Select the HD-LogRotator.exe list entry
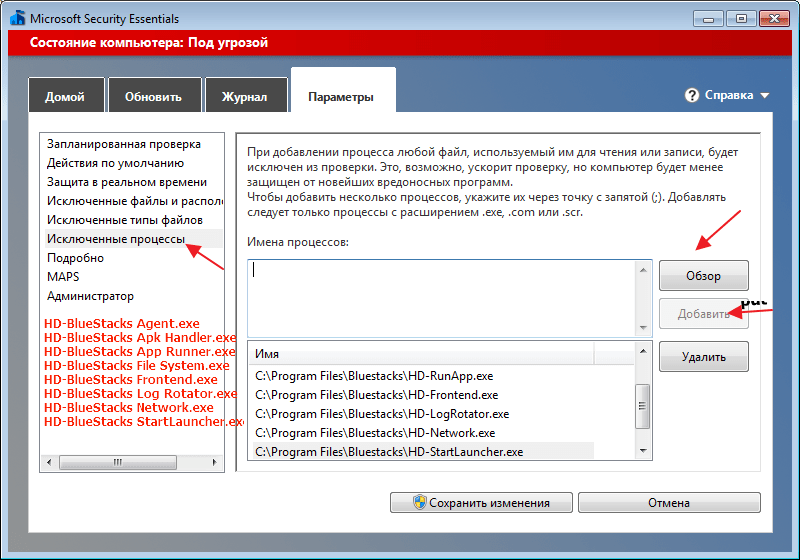The width and height of the screenshot is (800, 560). point(423,414)
